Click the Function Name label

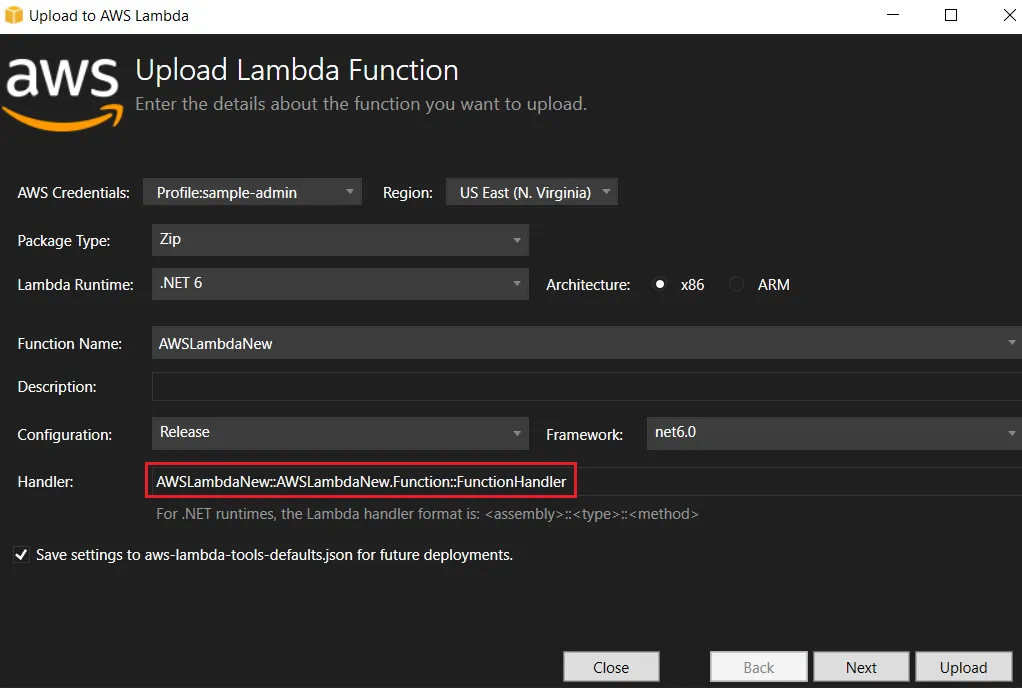(x=69, y=343)
